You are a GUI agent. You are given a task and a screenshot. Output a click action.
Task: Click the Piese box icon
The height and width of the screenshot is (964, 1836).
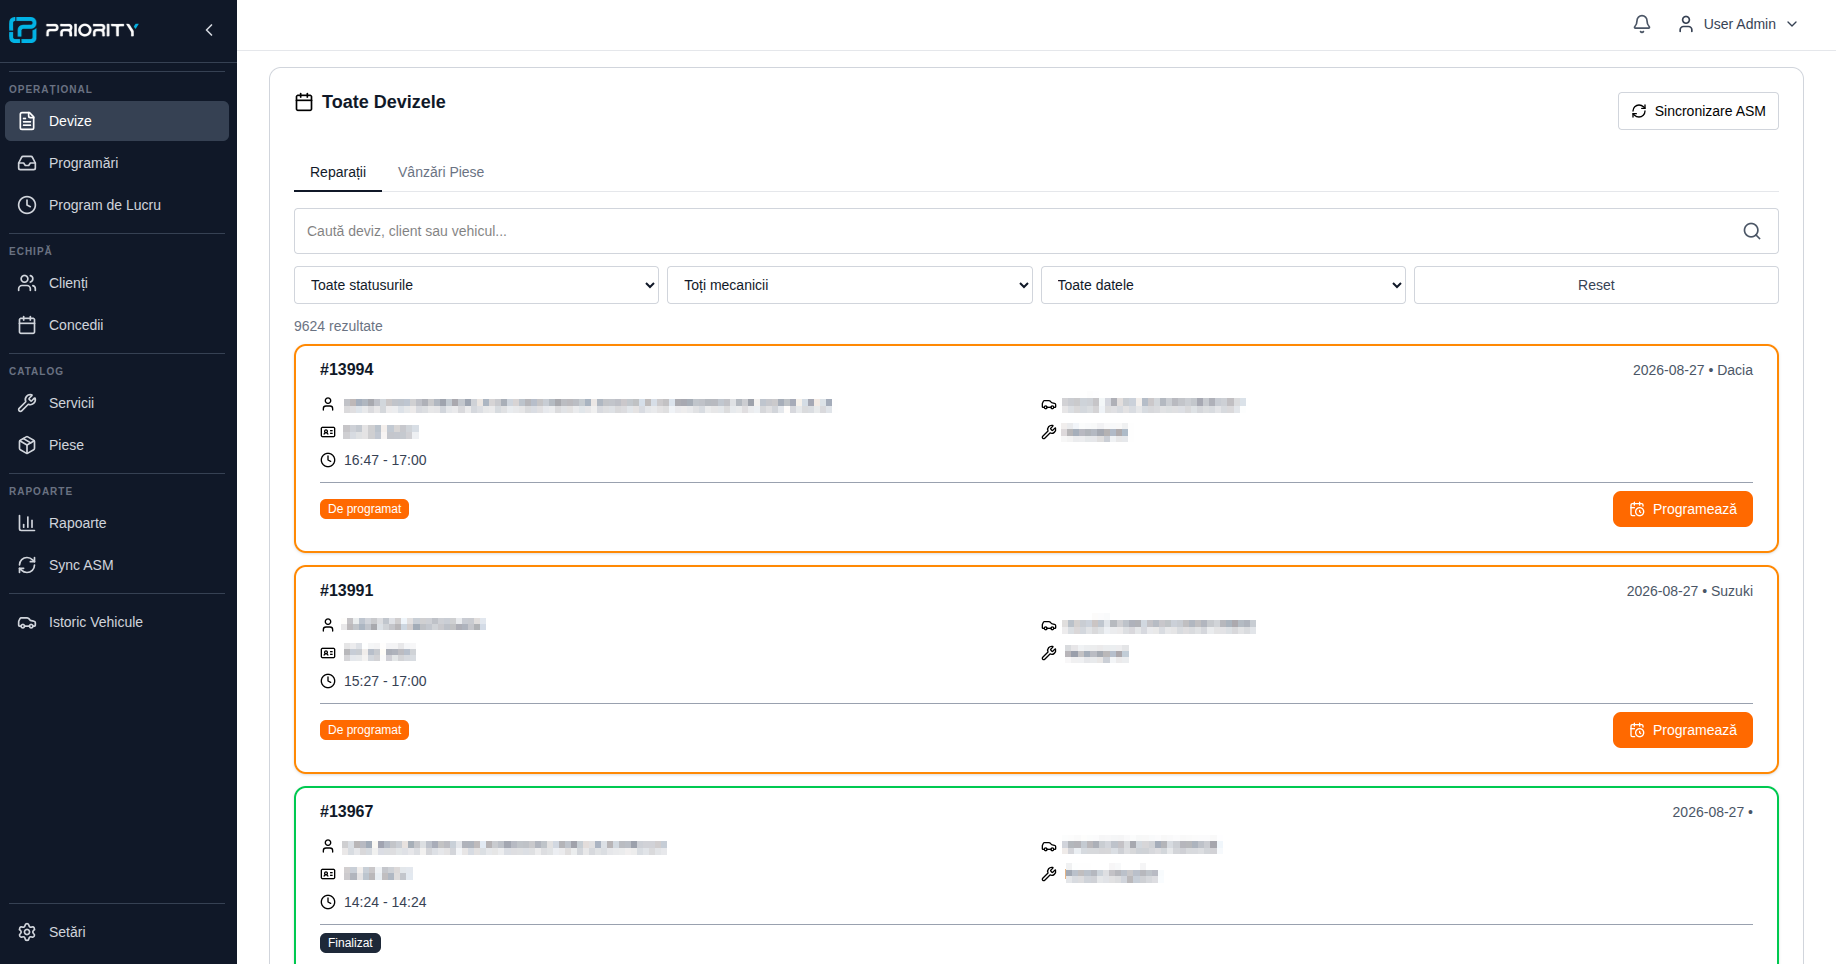(x=28, y=445)
